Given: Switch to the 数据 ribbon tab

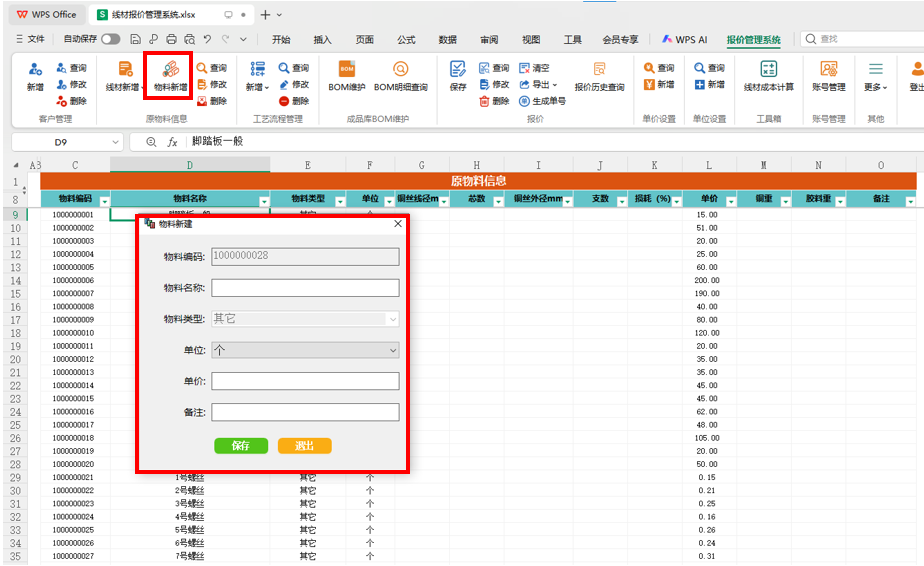Looking at the screenshot, I should pos(447,40).
